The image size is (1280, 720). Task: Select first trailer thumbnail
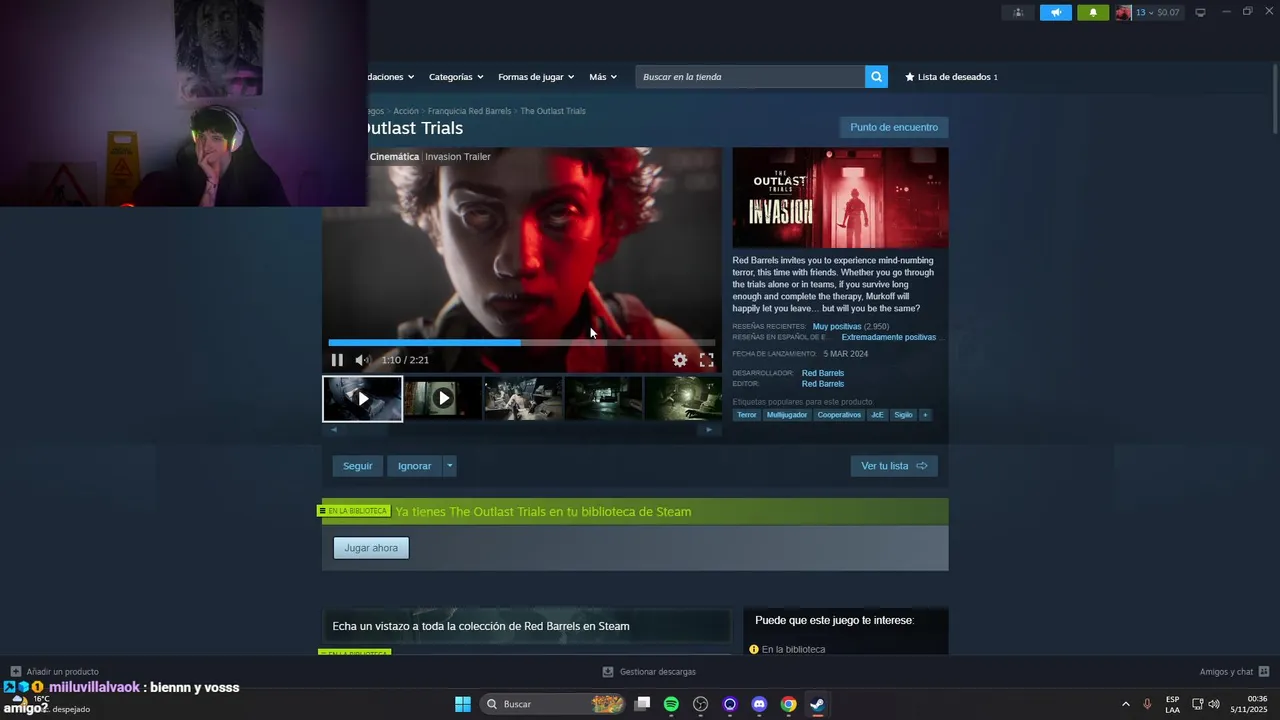362,399
